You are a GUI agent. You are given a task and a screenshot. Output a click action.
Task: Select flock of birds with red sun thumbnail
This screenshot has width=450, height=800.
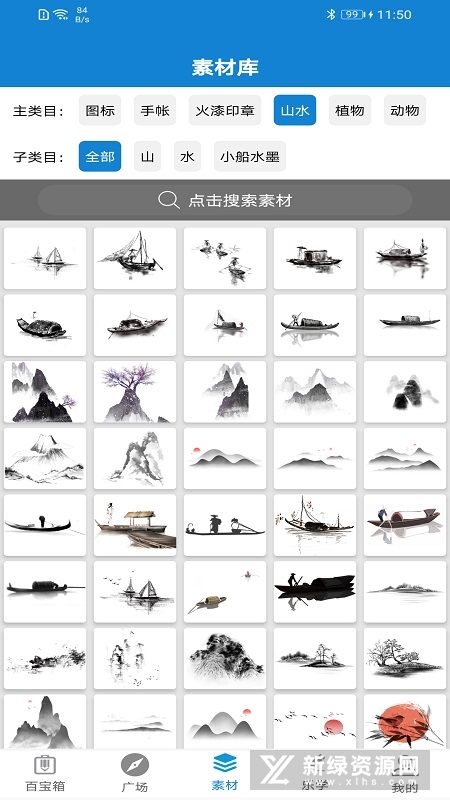pos(315,722)
